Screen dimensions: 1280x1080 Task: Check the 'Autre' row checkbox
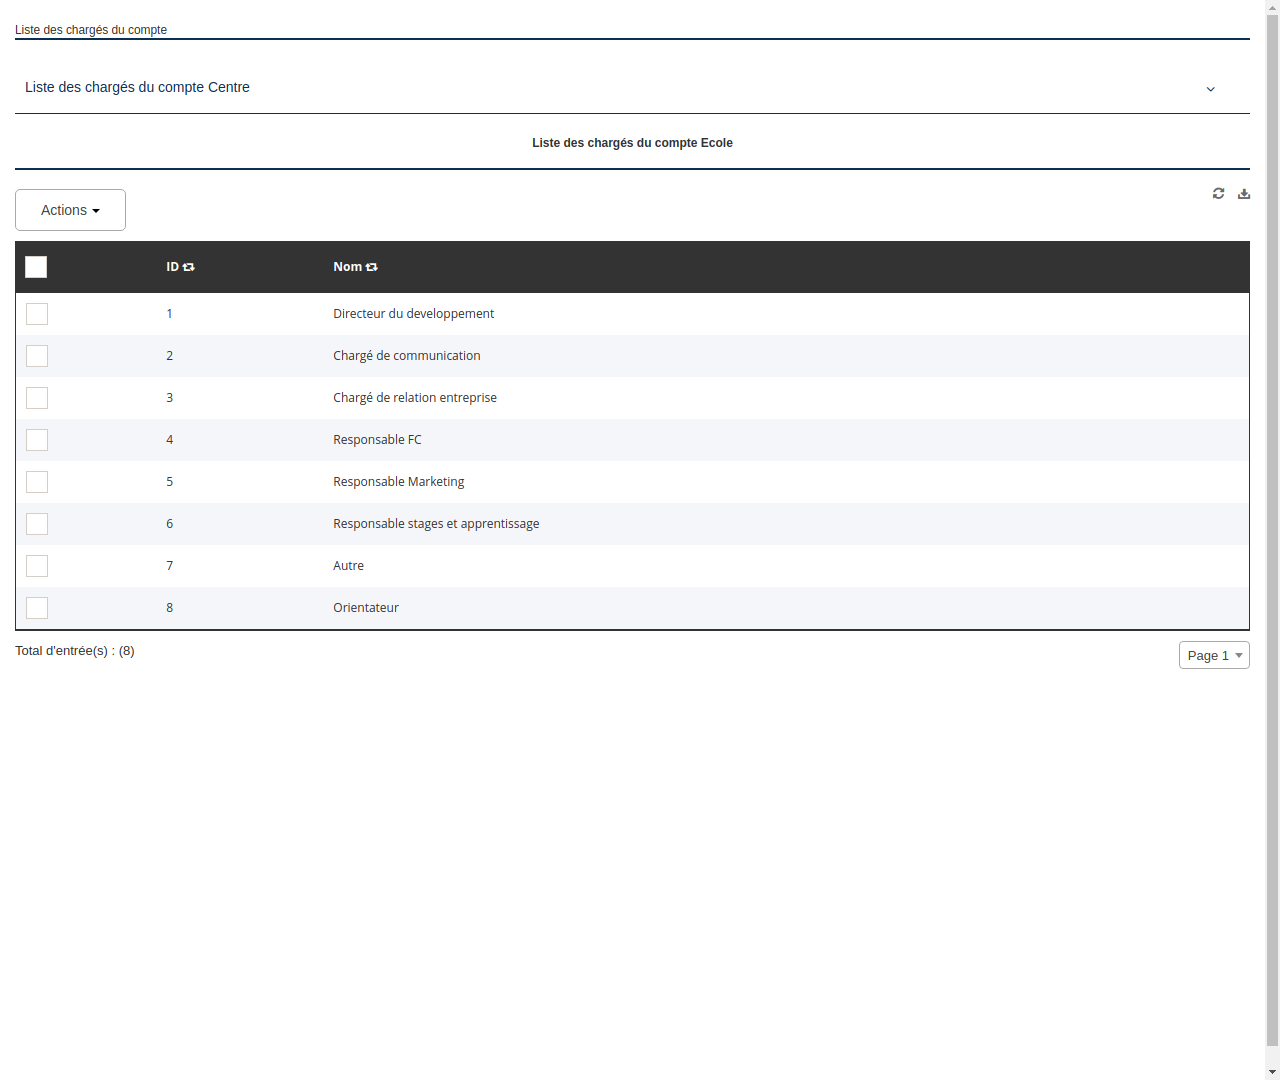(x=37, y=565)
